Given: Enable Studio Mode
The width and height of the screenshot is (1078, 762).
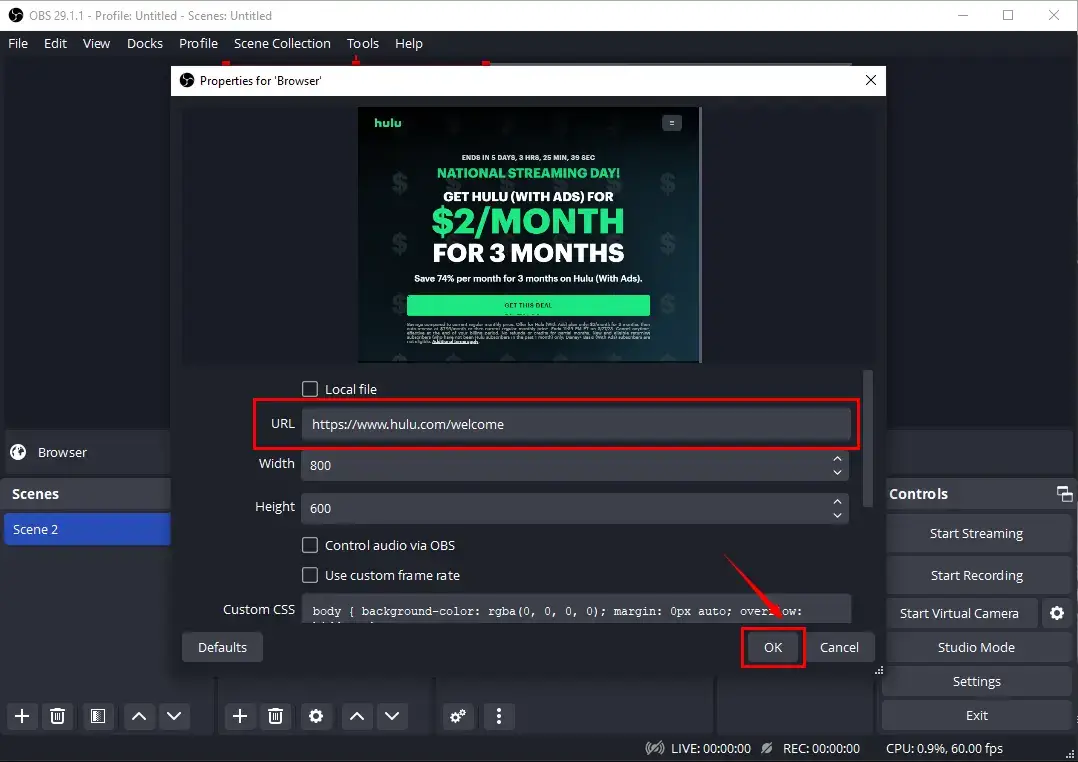Looking at the screenshot, I should click(x=976, y=647).
